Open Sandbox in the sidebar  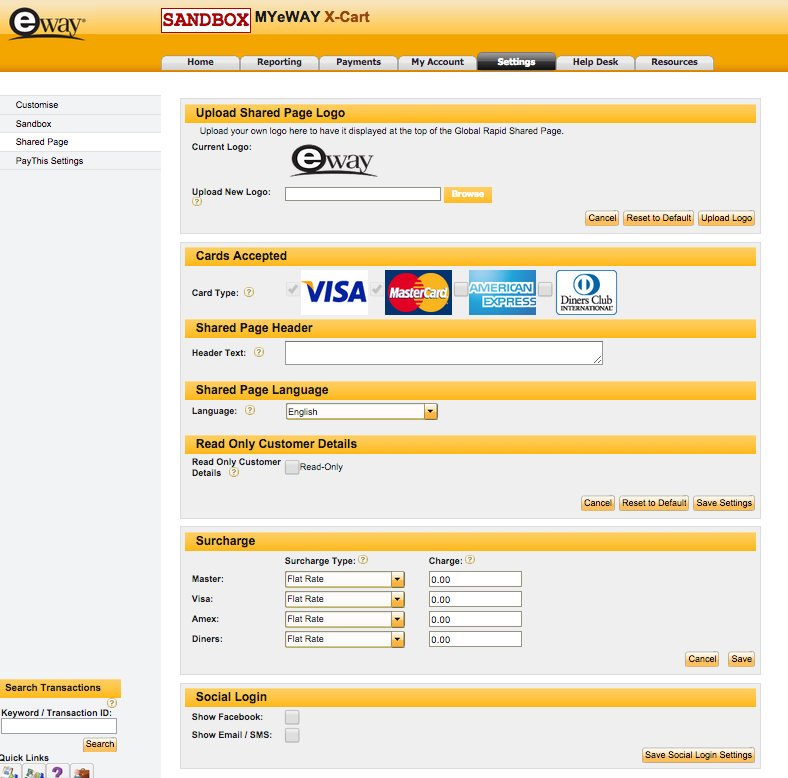point(80,124)
